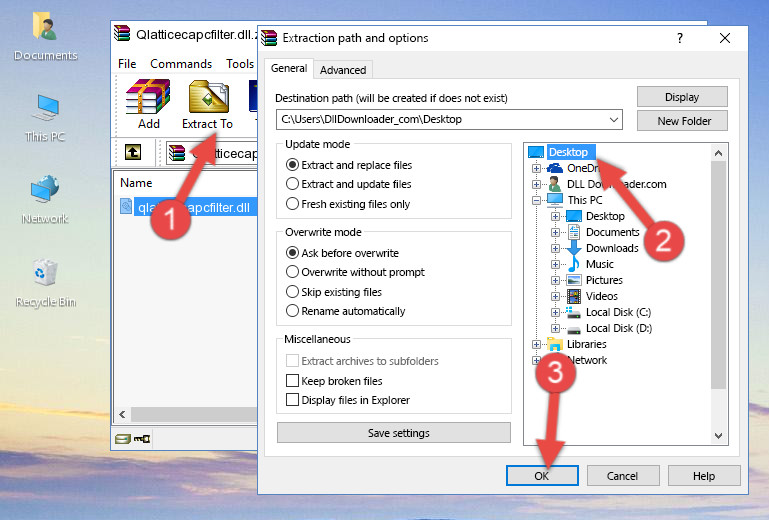Select This PC node in folder tree
769x520 pixels.
pyautogui.click(x=585, y=200)
